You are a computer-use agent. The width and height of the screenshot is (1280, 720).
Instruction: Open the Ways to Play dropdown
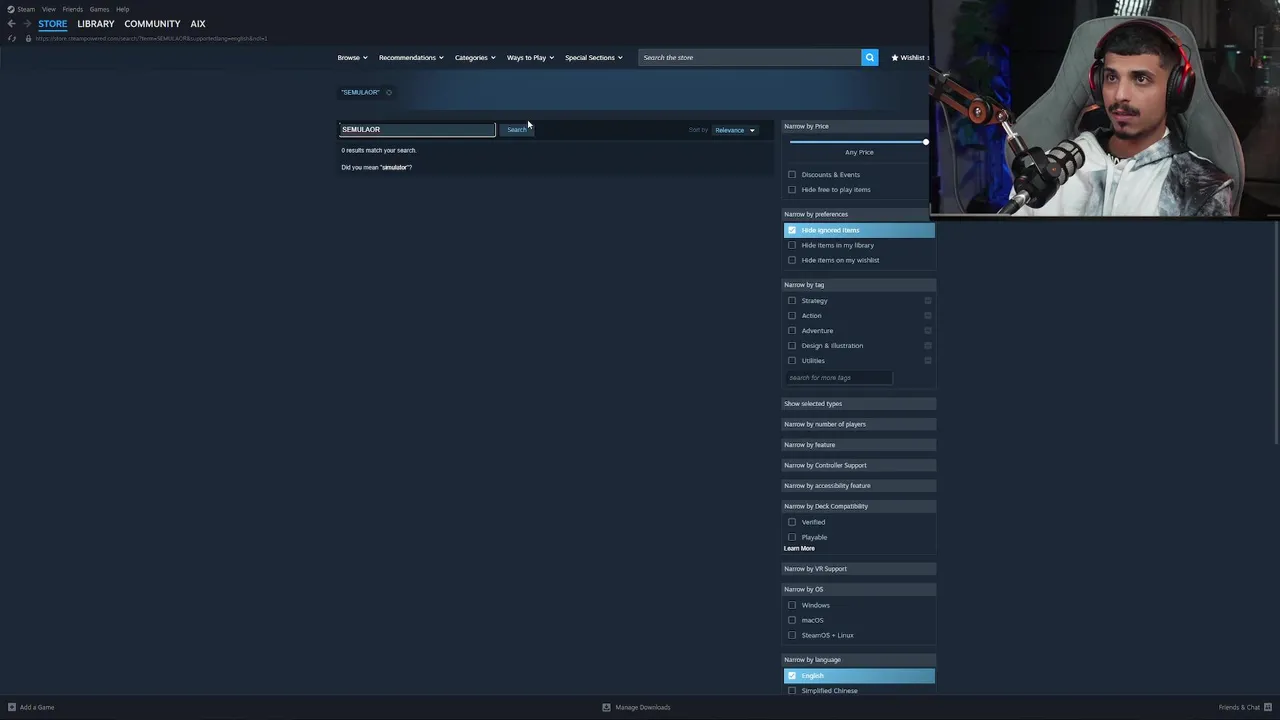(530, 57)
